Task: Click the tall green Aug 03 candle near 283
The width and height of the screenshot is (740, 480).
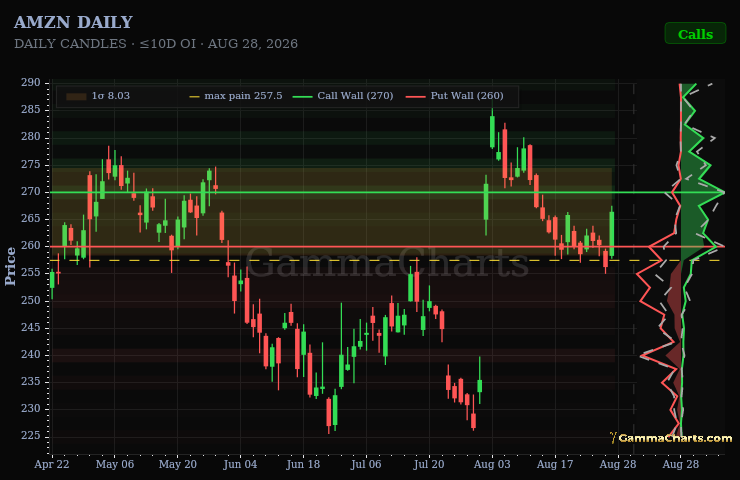Action: tap(492, 131)
